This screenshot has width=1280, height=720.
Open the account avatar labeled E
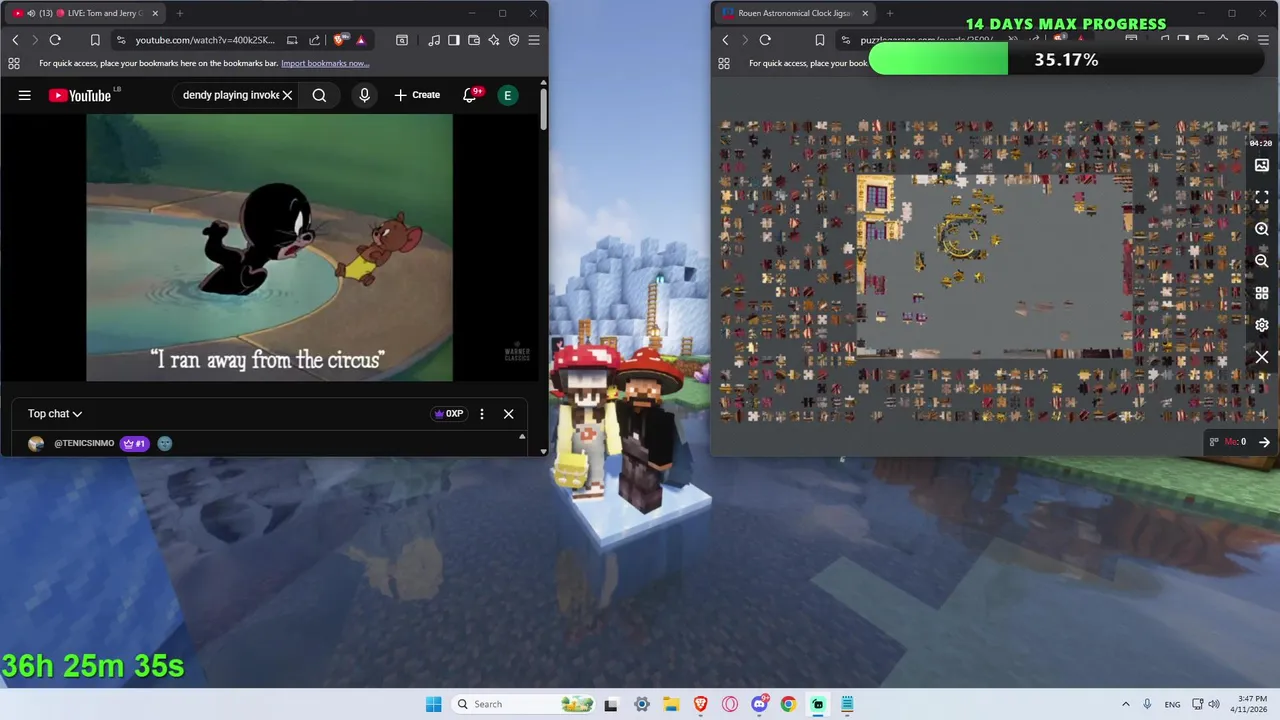click(508, 95)
